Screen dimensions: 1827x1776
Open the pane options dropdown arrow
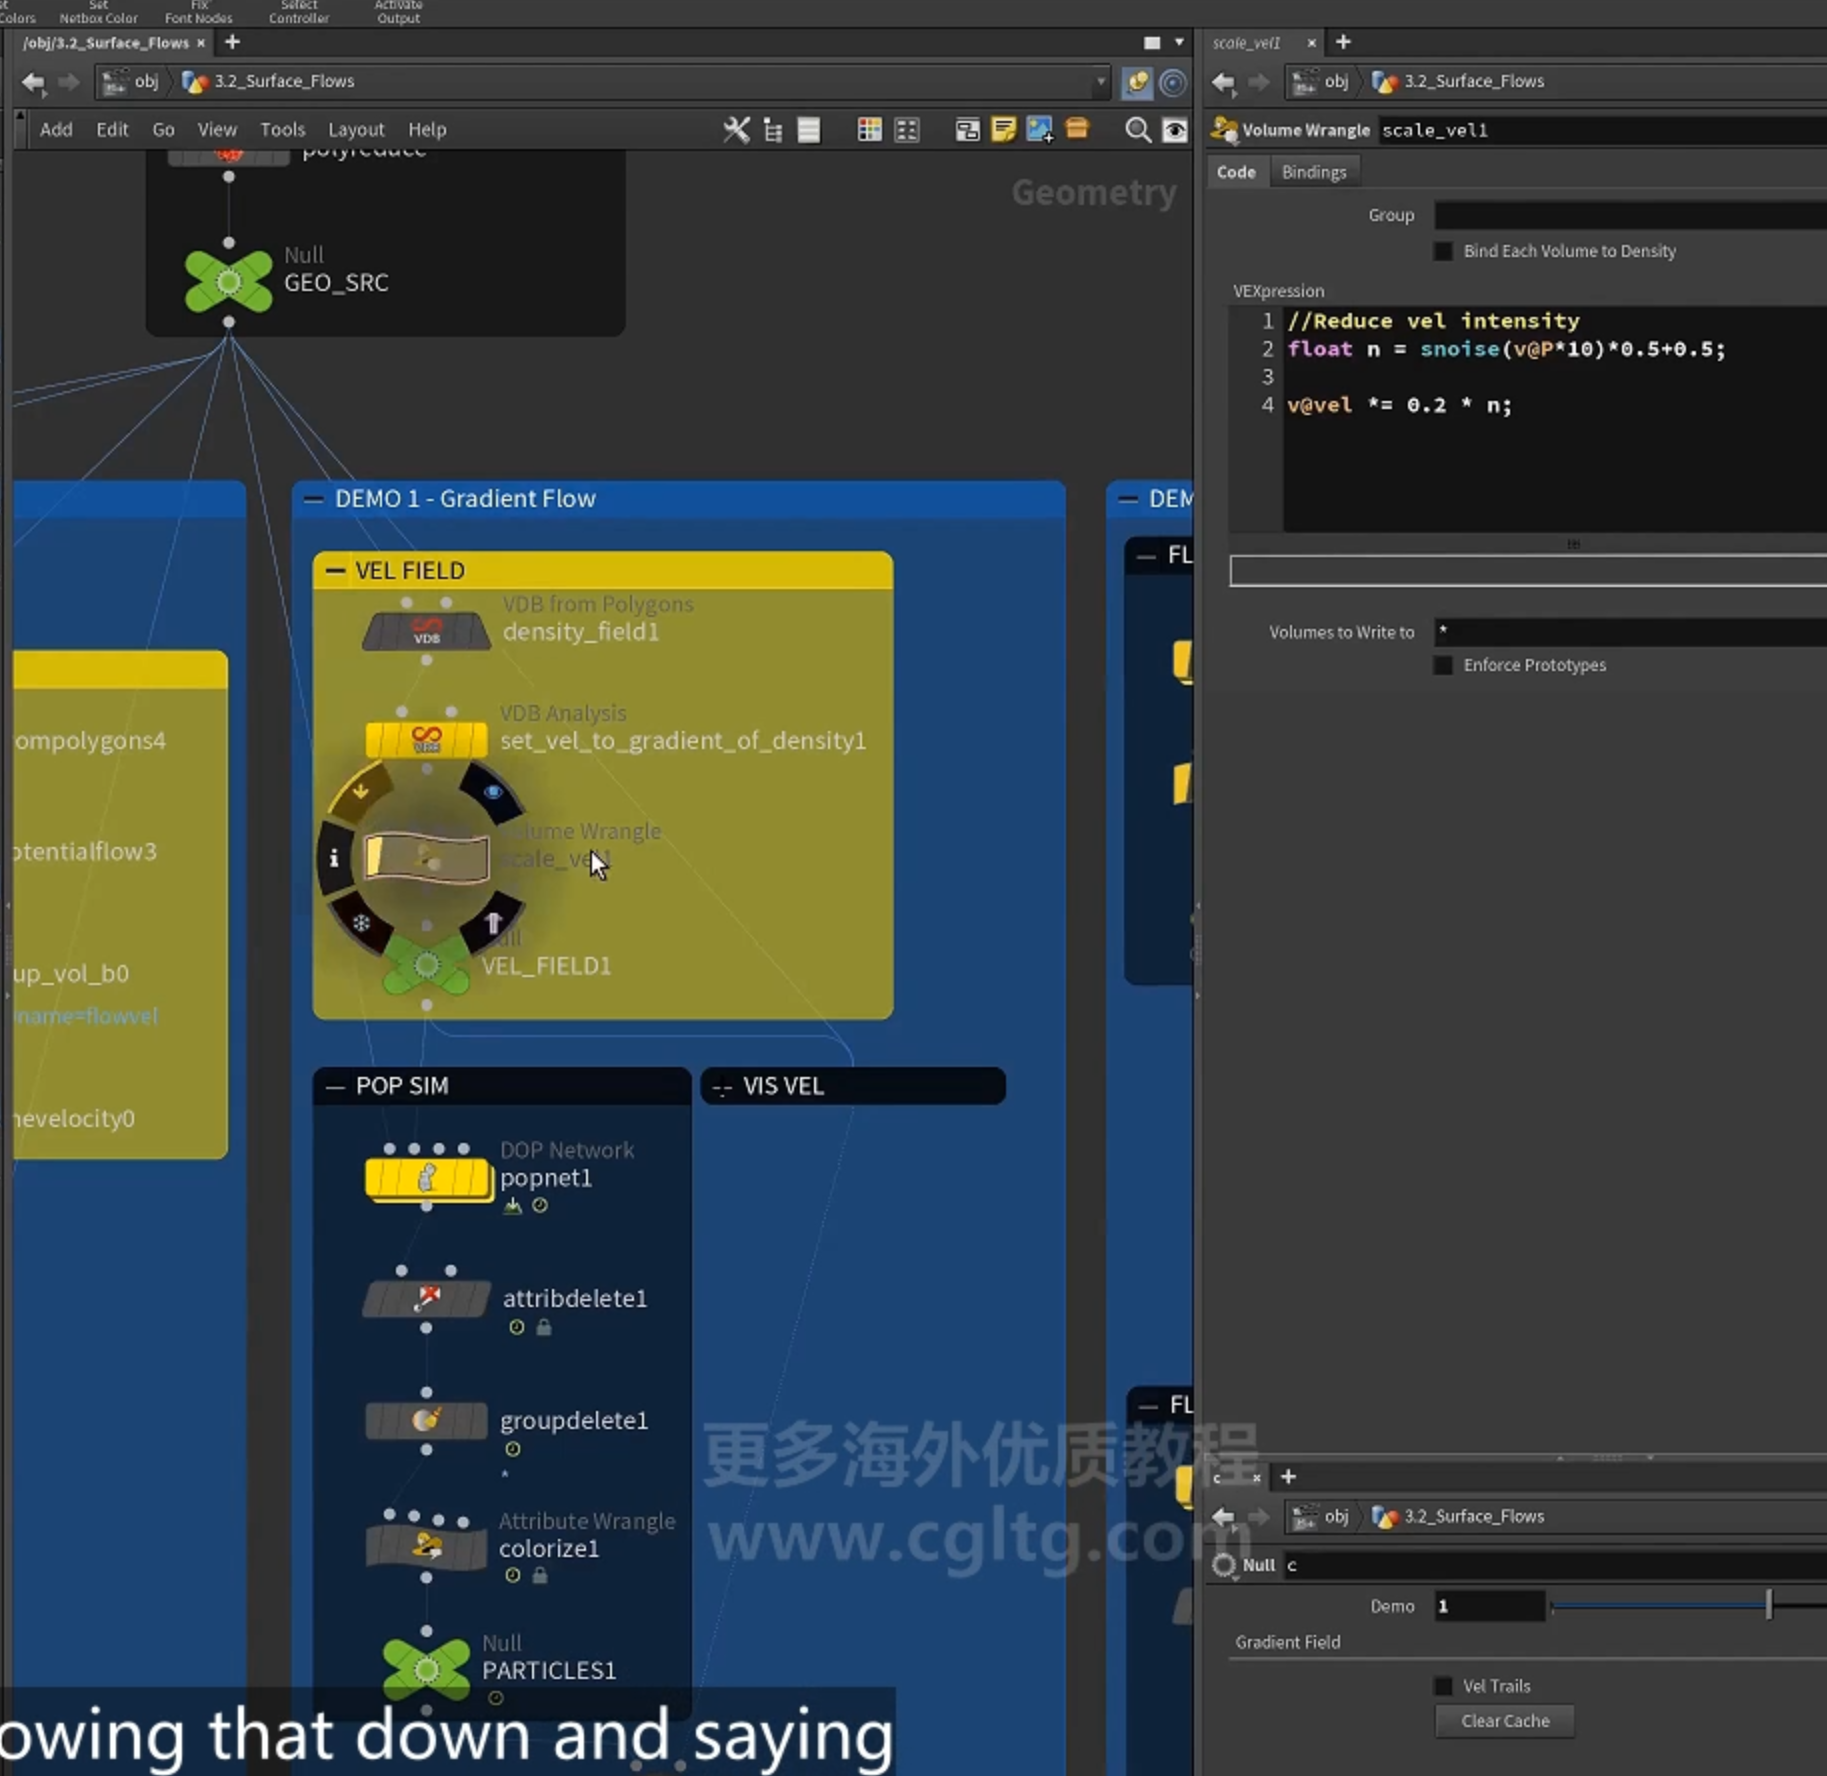tap(1179, 42)
